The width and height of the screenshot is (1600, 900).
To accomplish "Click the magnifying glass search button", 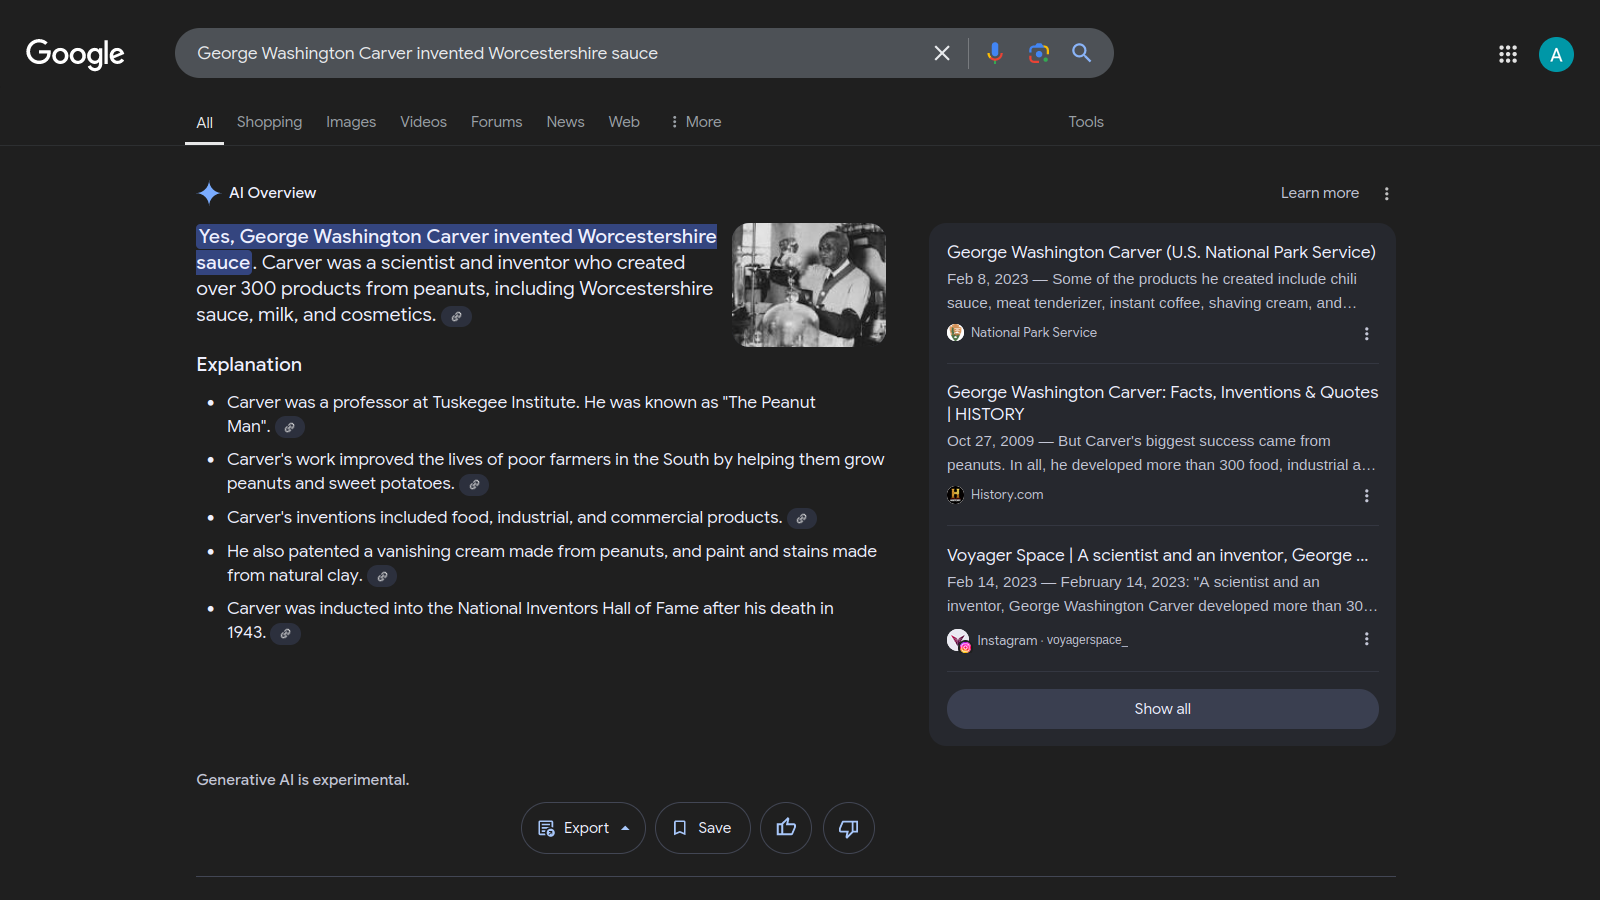I will tap(1081, 53).
